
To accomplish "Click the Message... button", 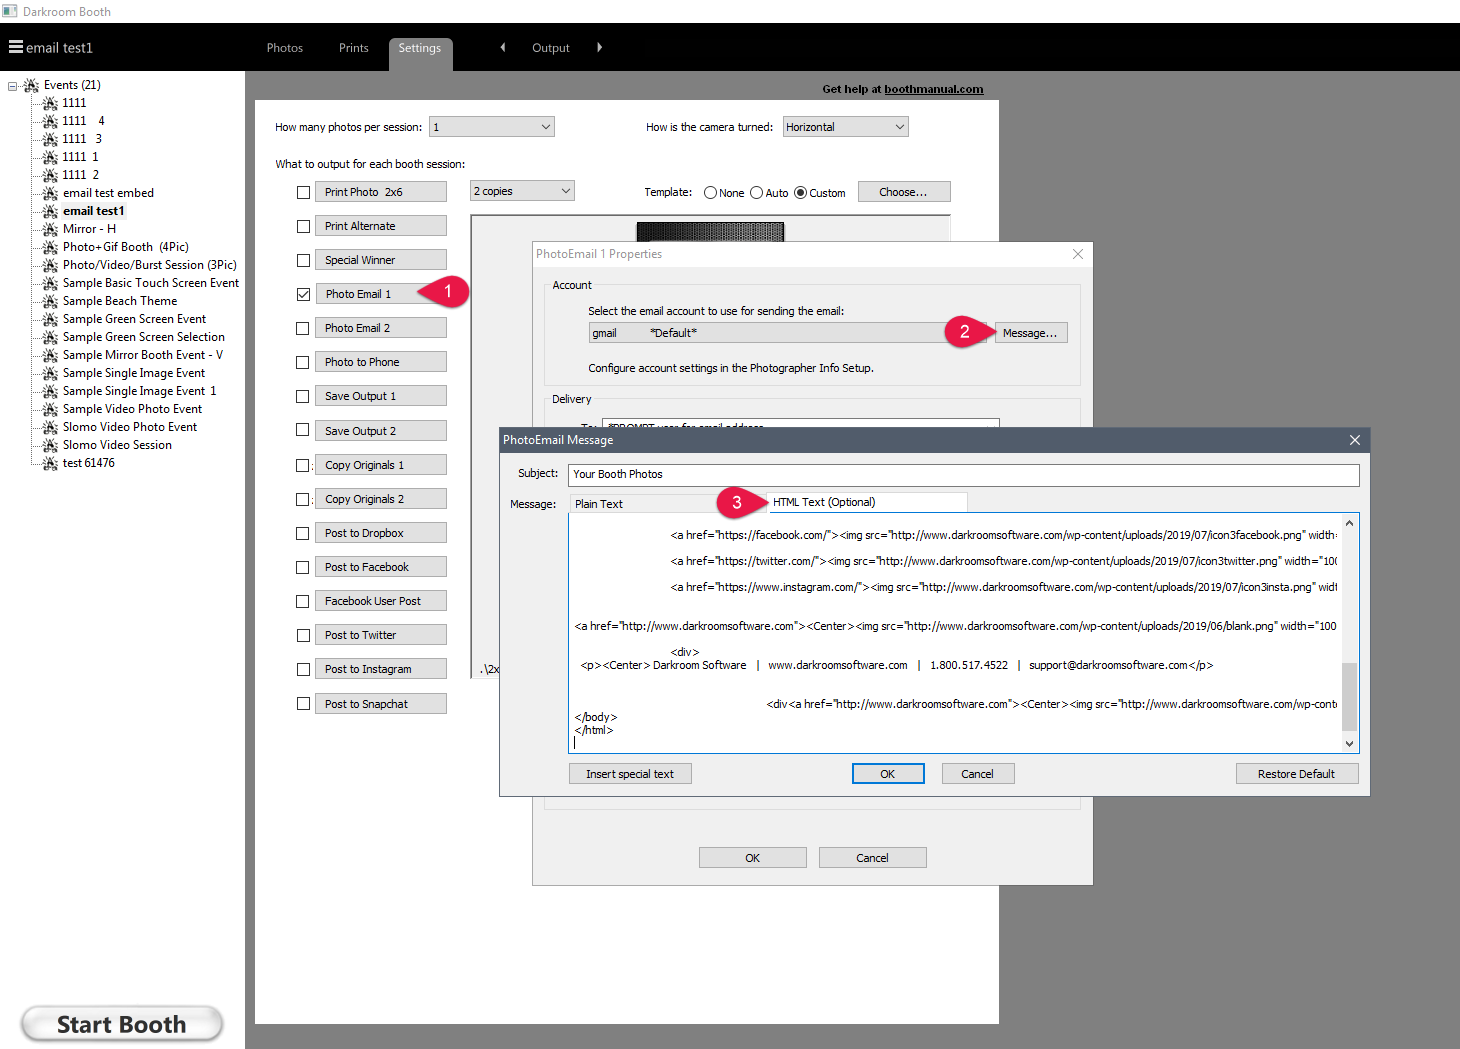I will click(x=1030, y=333).
